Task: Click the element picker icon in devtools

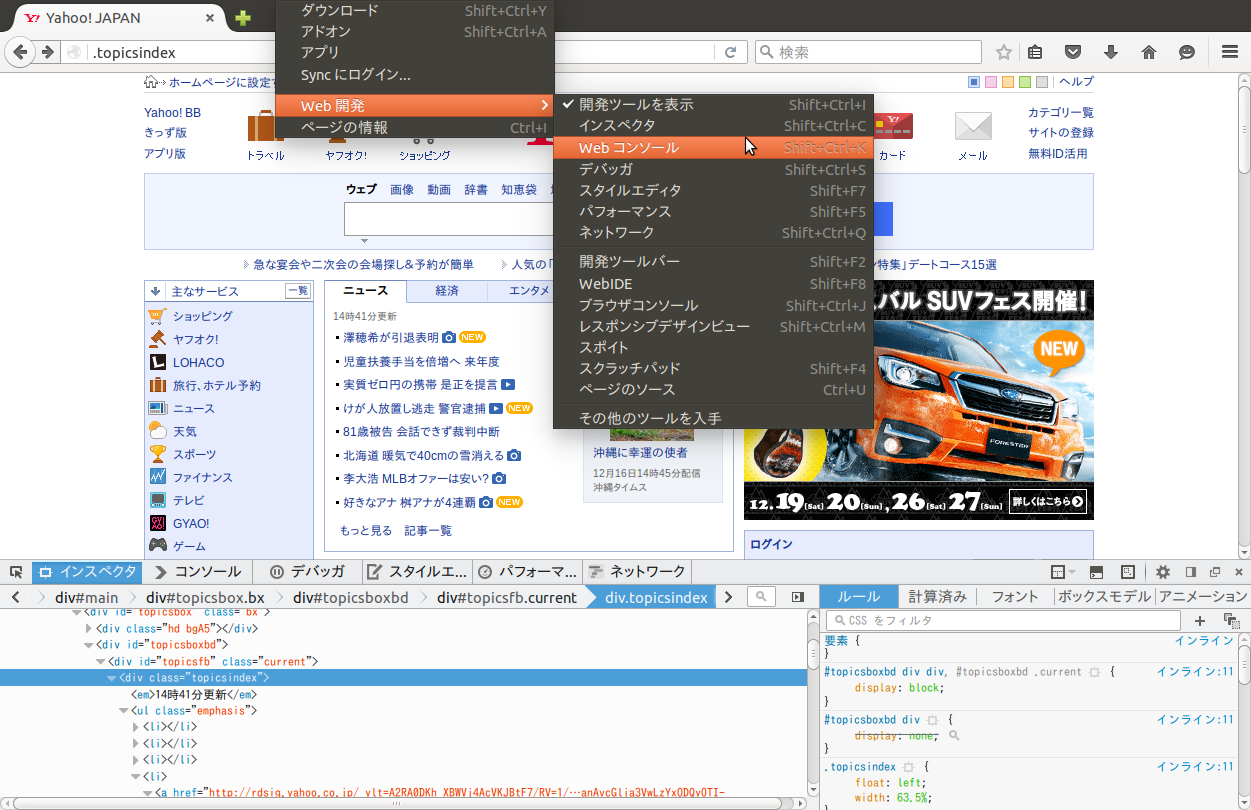Action: tap(16, 572)
